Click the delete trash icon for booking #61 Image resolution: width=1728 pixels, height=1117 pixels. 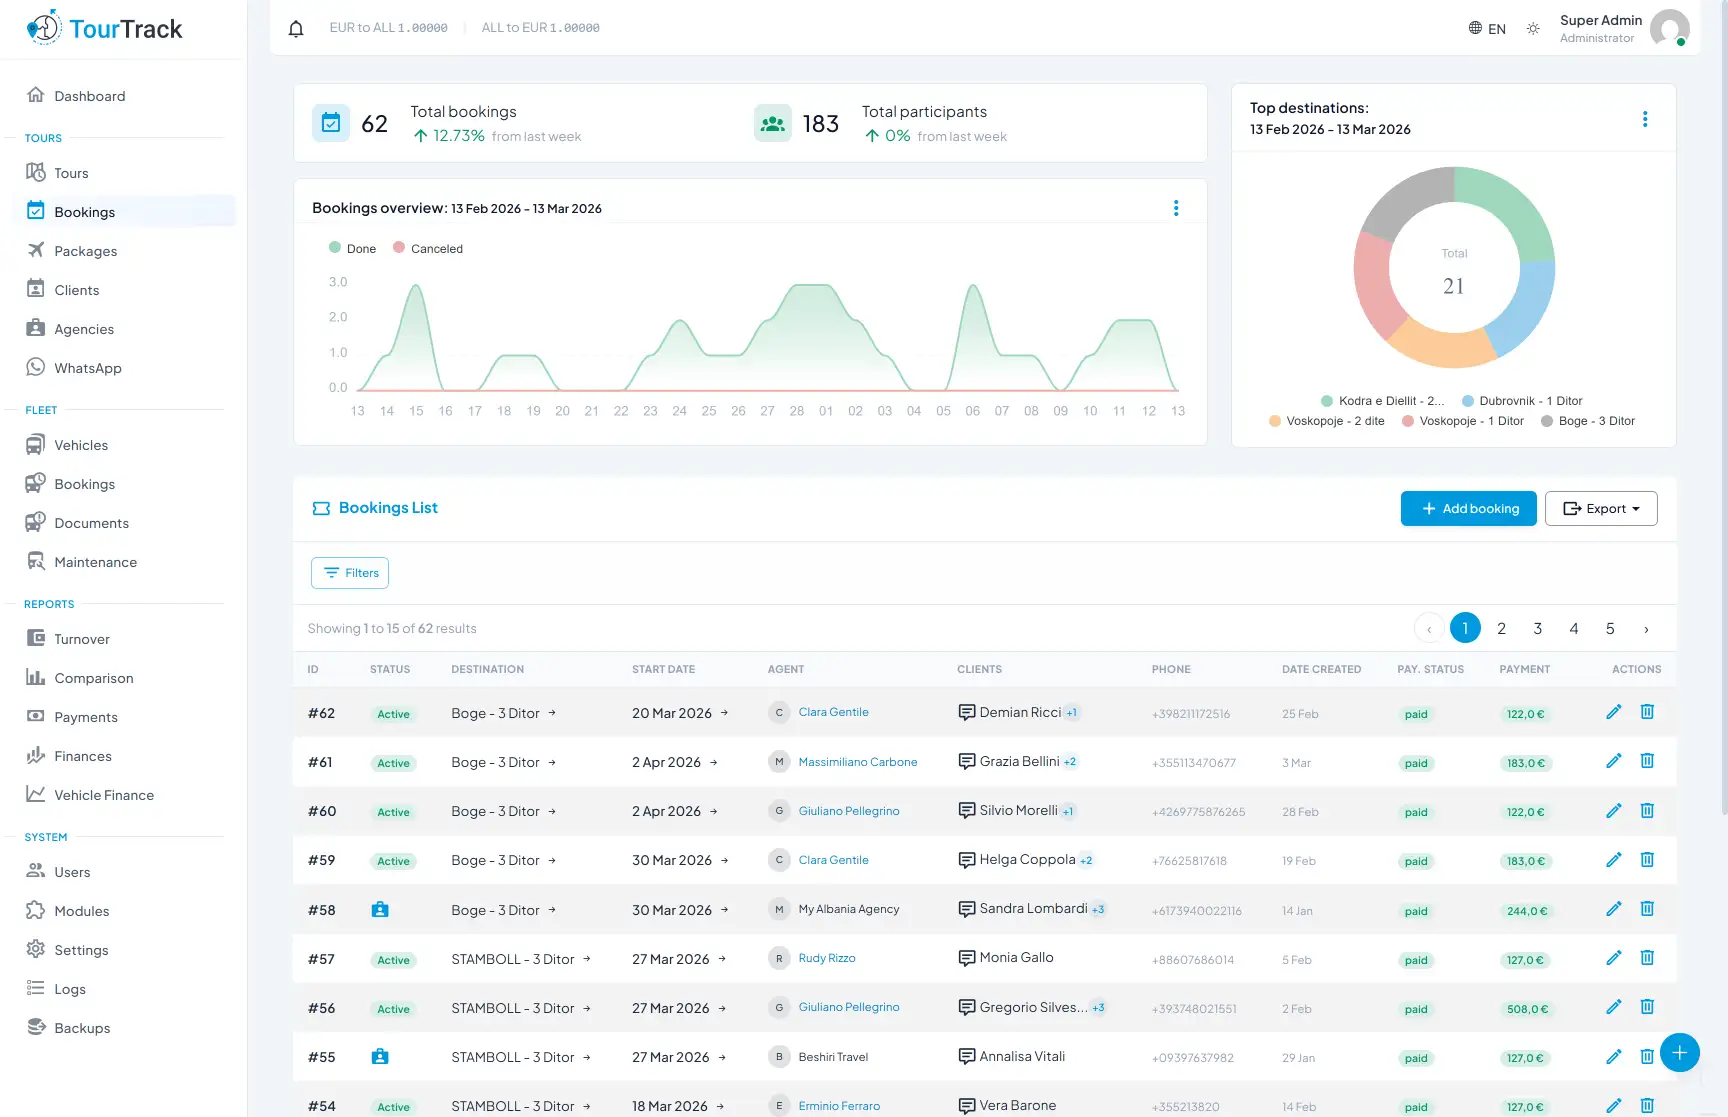tap(1647, 761)
